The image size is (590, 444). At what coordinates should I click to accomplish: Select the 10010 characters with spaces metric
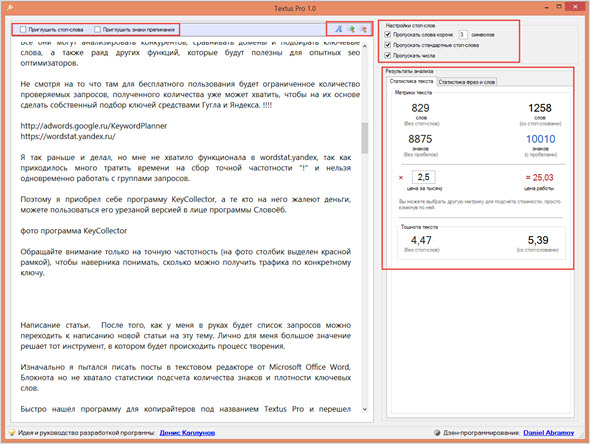(541, 139)
